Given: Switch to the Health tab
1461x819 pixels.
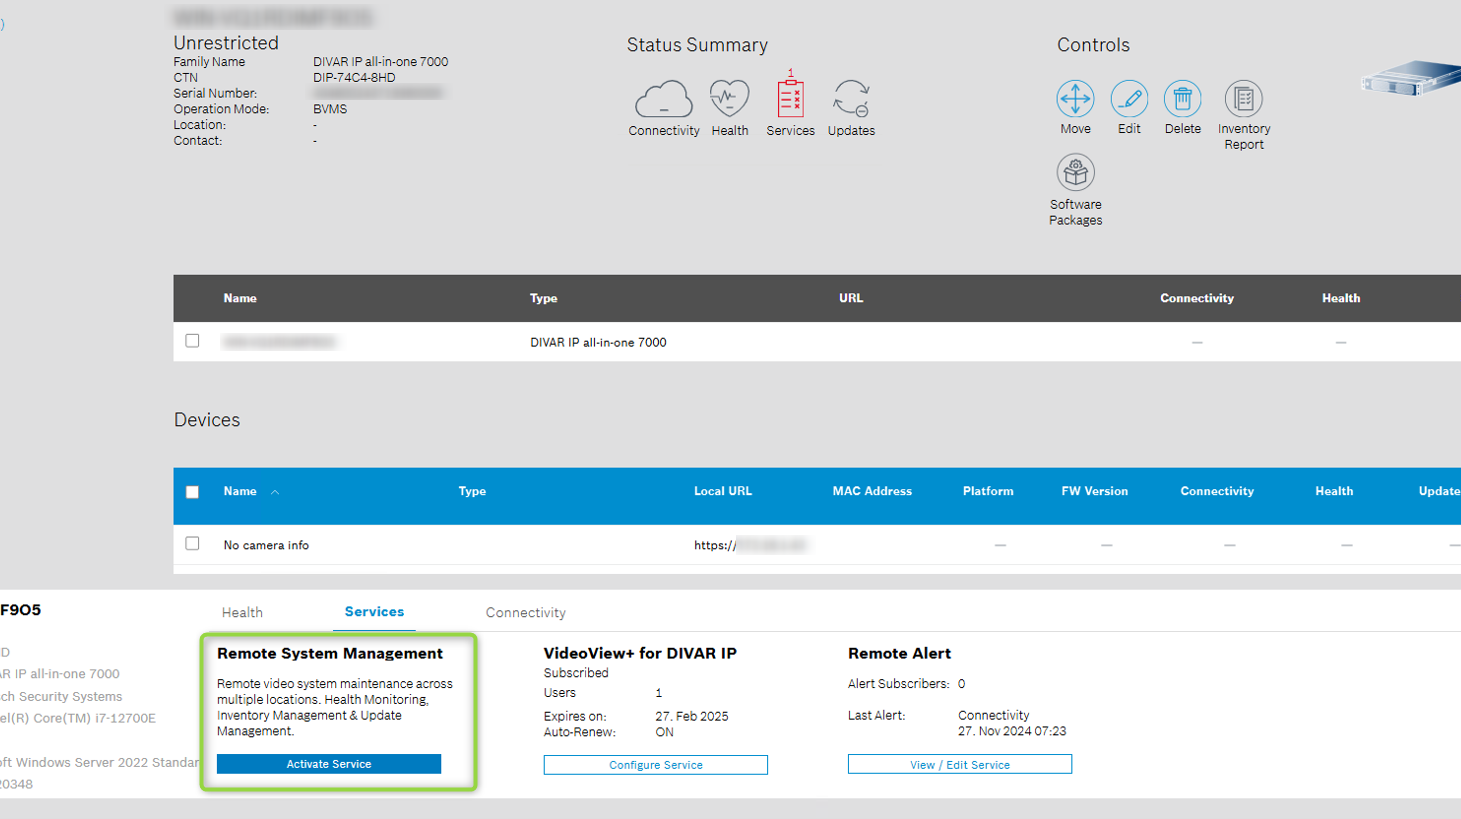Looking at the screenshot, I should [242, 612].
